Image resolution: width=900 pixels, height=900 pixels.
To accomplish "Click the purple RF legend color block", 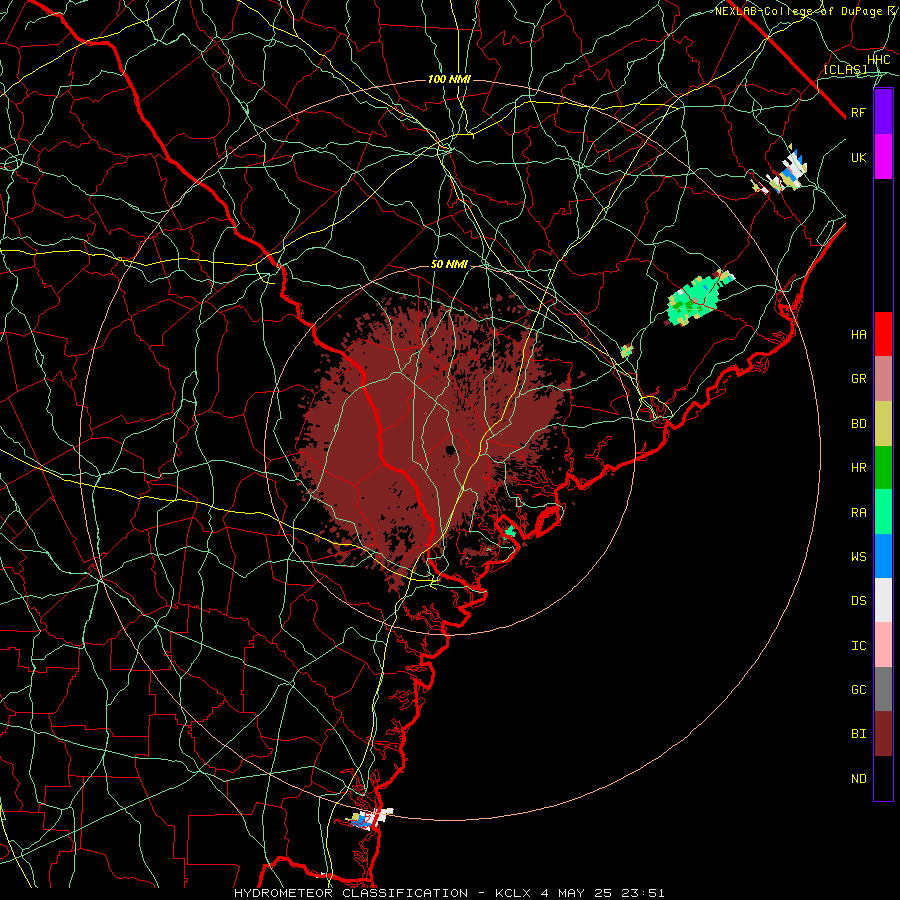I will tap(883, 112).
